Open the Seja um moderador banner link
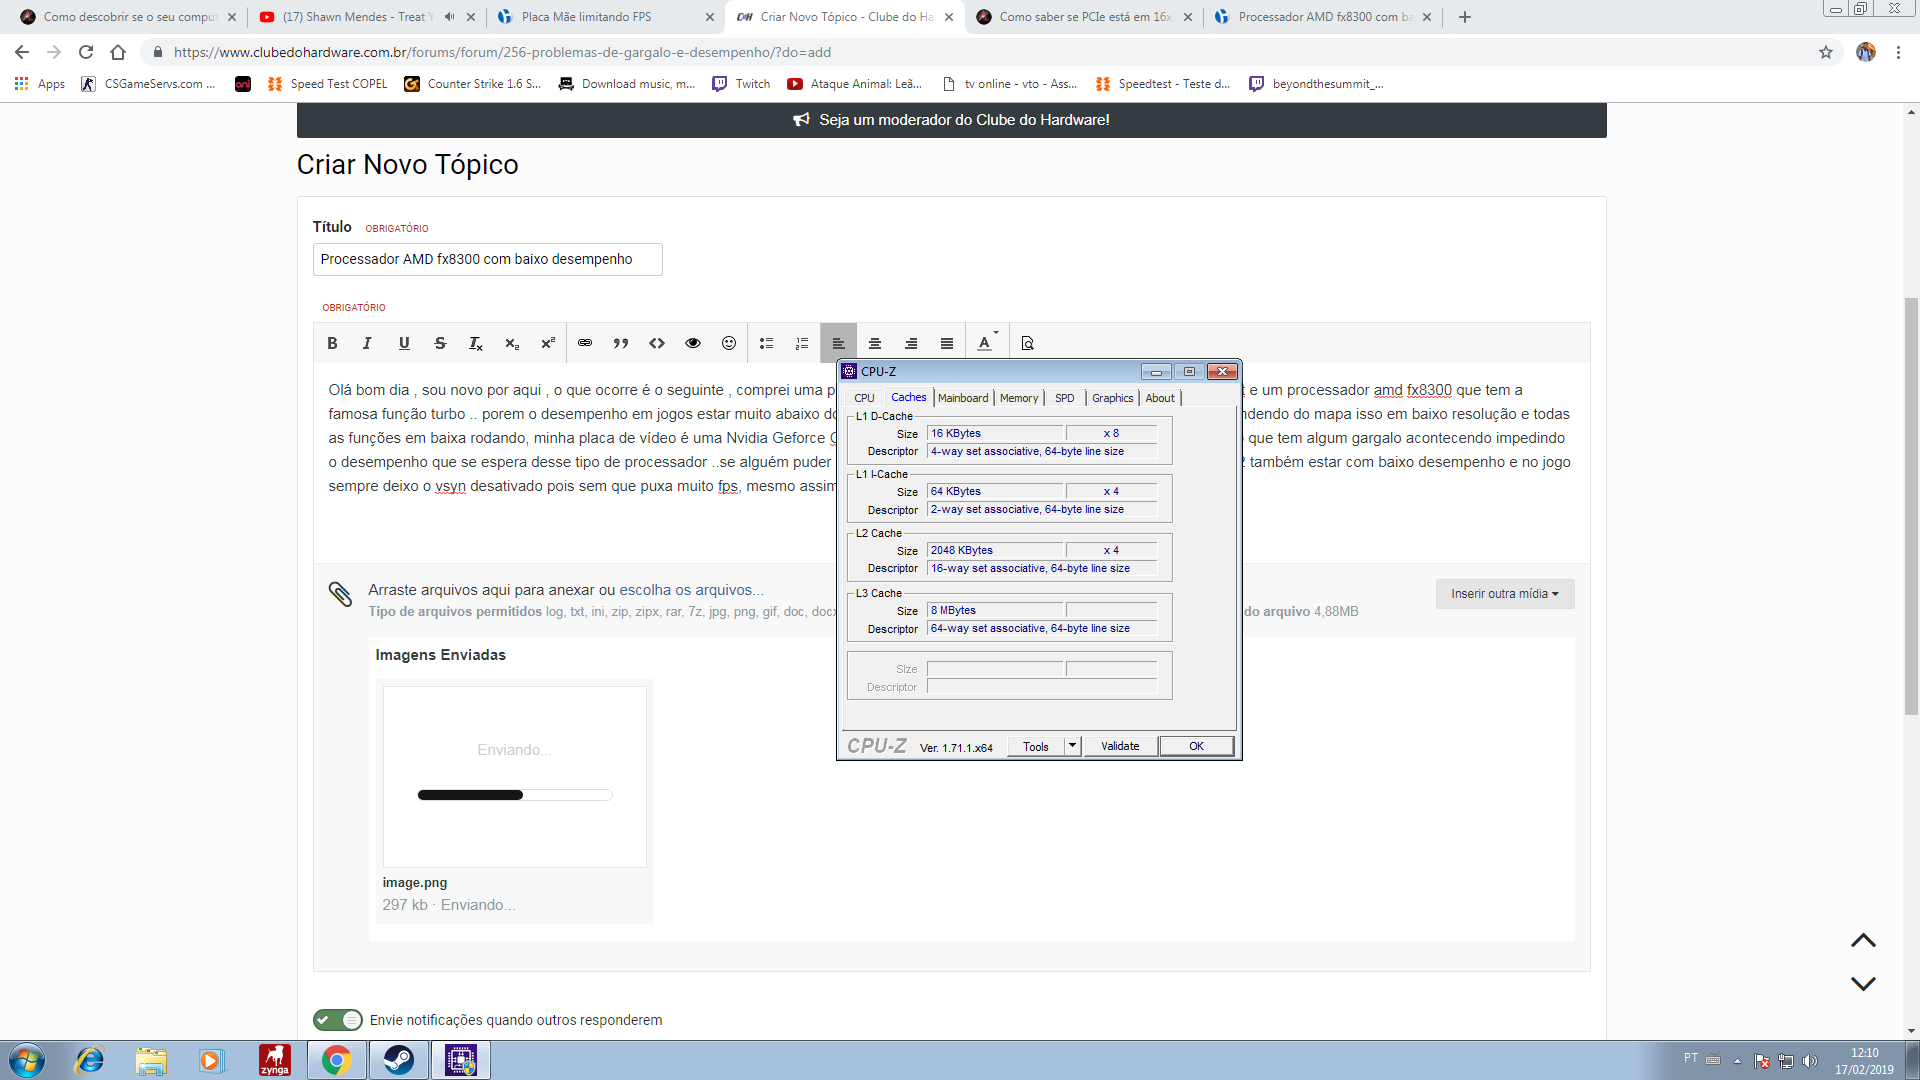The height and width of the screenshot is (1080, 1920). click(951, 120)
